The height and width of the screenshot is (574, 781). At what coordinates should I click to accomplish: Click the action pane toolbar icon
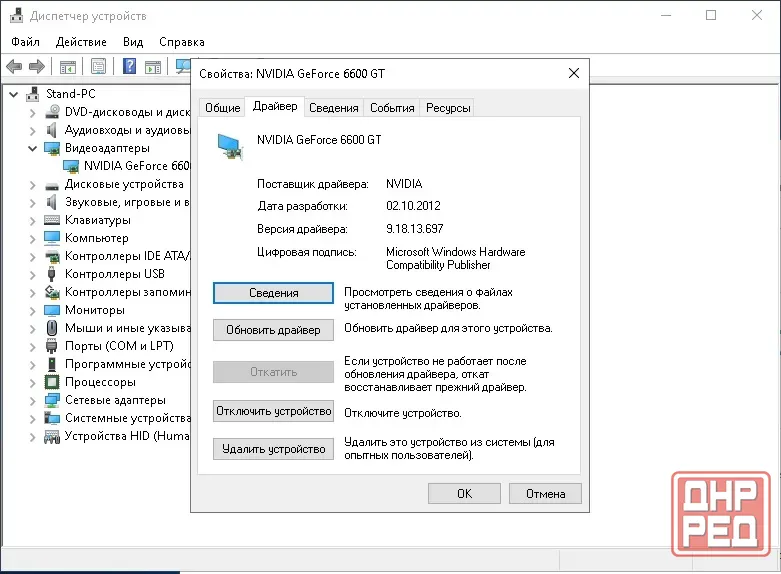click(153, 66)
